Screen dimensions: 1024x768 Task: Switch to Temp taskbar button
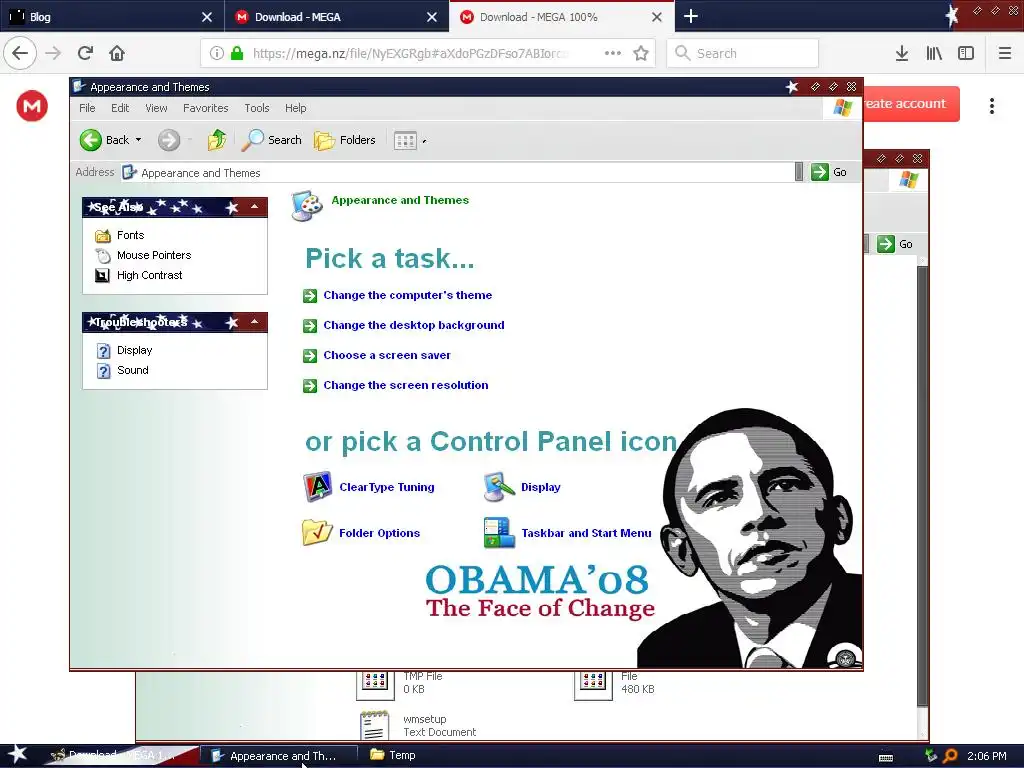click(x=393, y=756)
